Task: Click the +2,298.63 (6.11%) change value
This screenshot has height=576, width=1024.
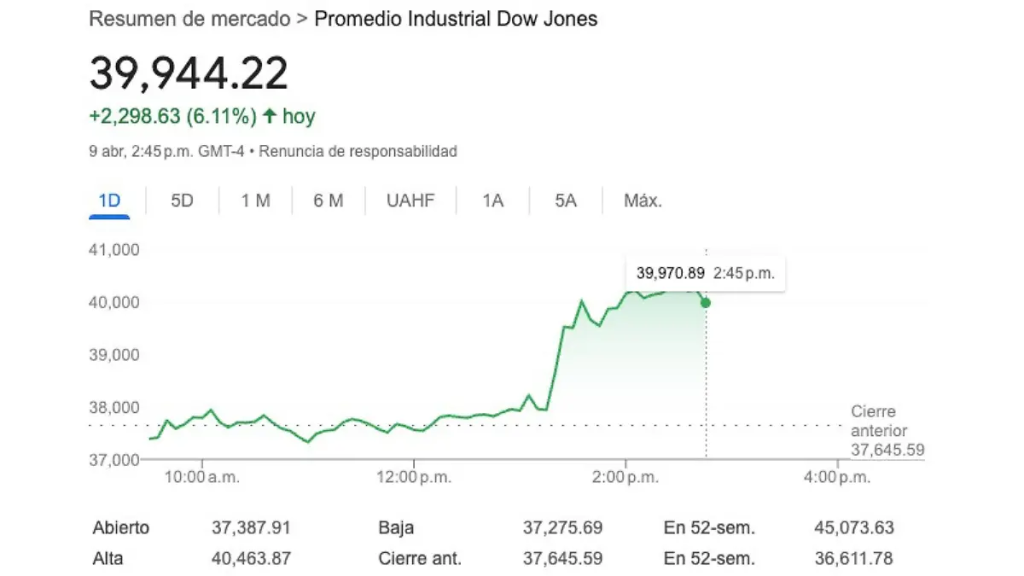Action: [173, 117]
